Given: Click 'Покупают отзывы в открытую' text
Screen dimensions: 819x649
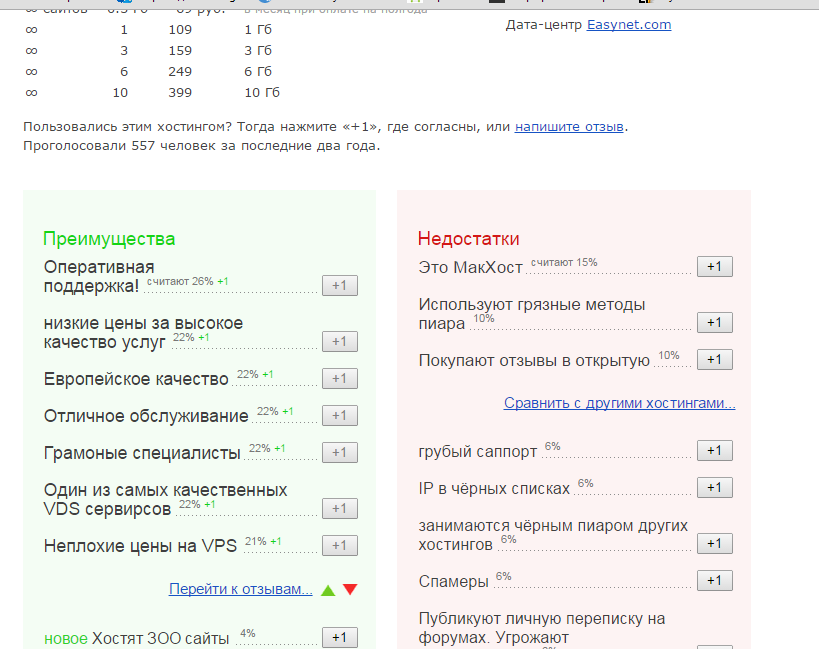Looking at the screenshot, I should [534, 361].
